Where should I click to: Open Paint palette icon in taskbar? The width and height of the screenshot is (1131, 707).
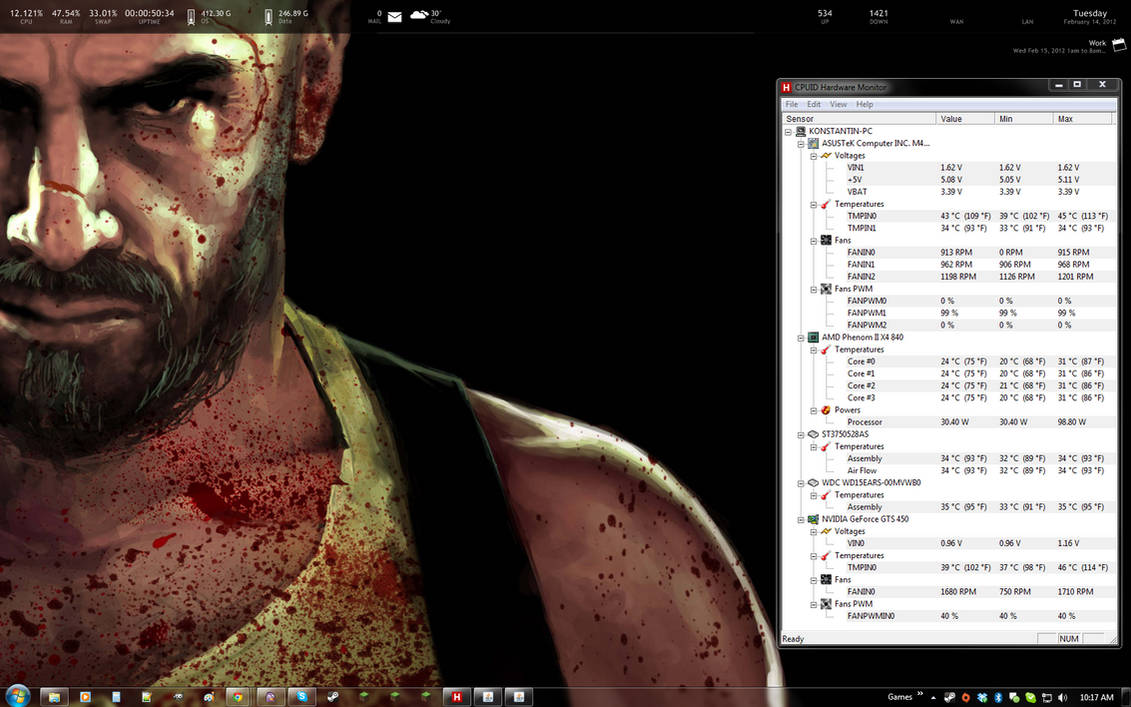[x=209, y=697]
